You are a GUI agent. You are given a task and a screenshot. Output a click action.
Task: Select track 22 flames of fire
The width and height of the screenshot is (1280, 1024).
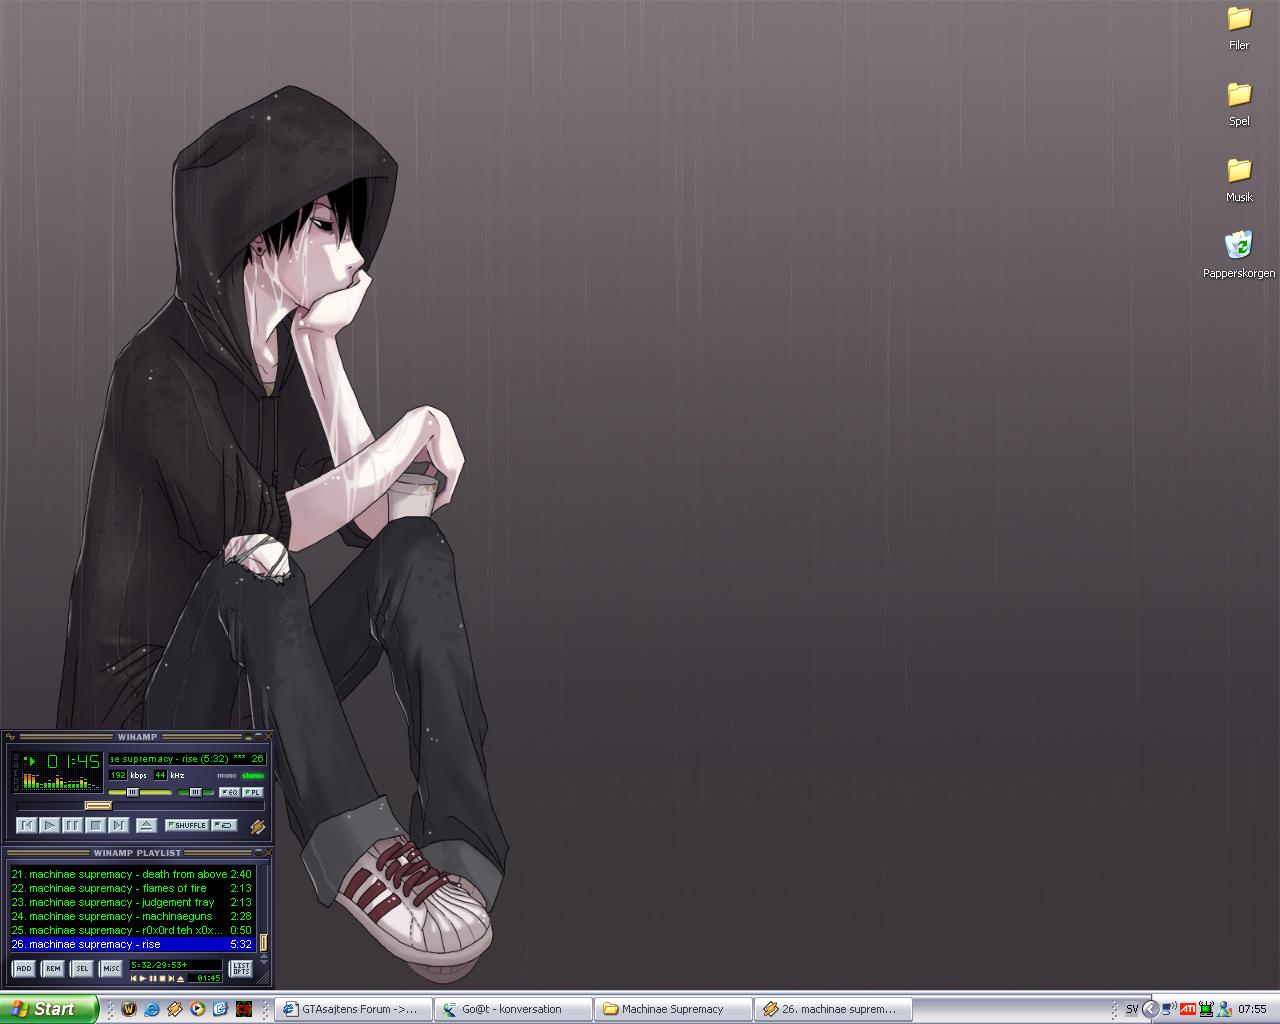(133, 888)
